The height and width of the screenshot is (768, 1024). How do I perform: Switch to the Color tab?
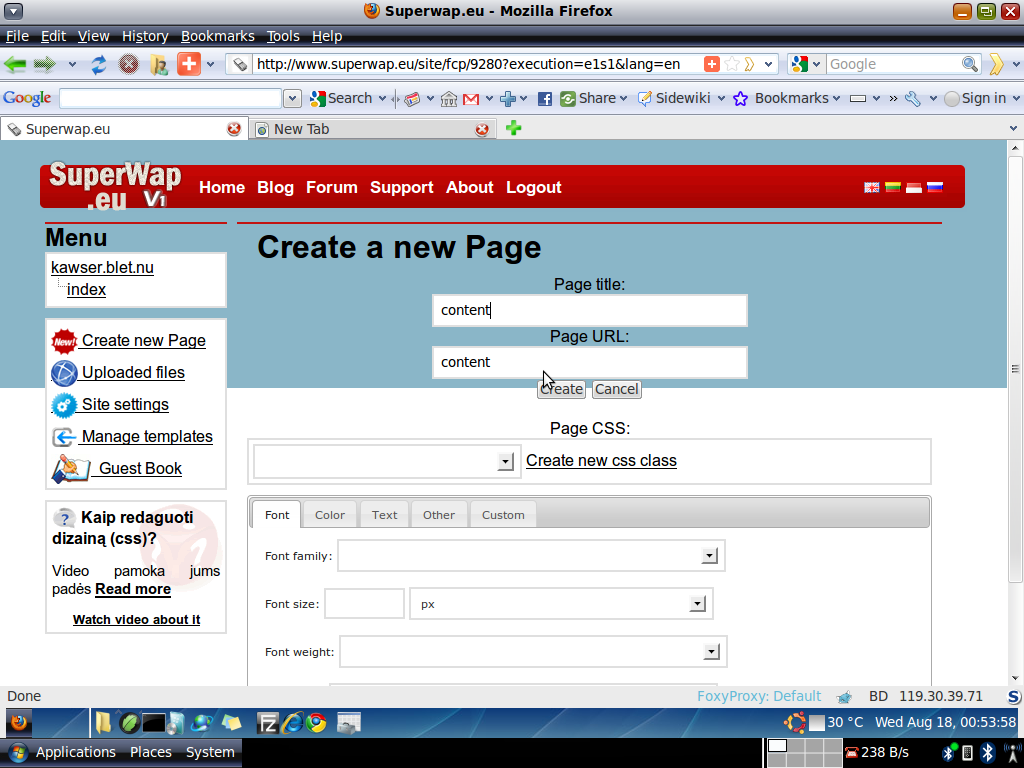click(x=330, y=515)
